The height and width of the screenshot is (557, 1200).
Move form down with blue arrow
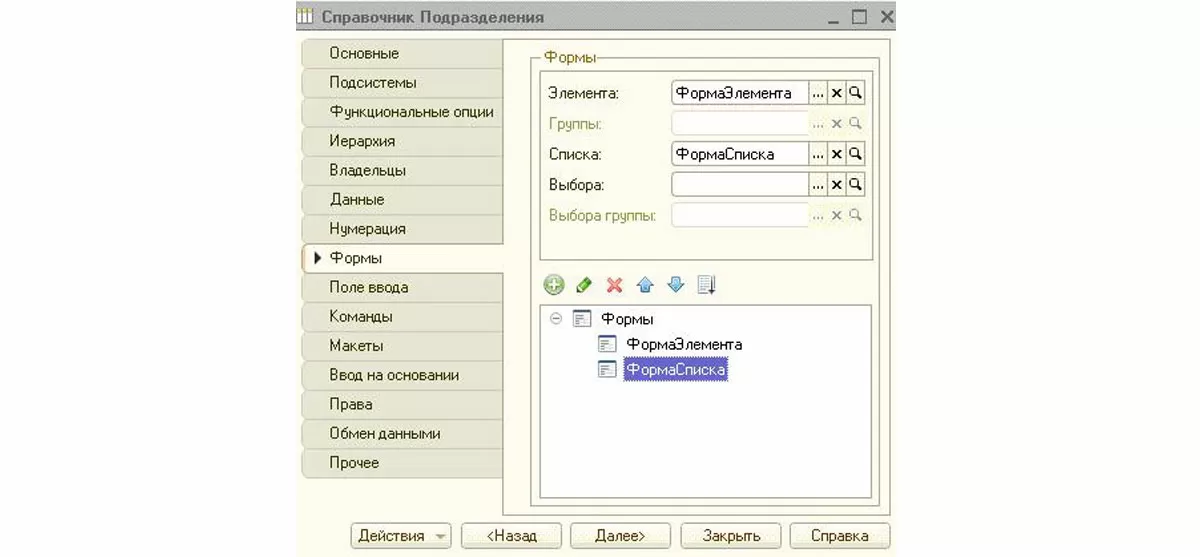point(675,285)
